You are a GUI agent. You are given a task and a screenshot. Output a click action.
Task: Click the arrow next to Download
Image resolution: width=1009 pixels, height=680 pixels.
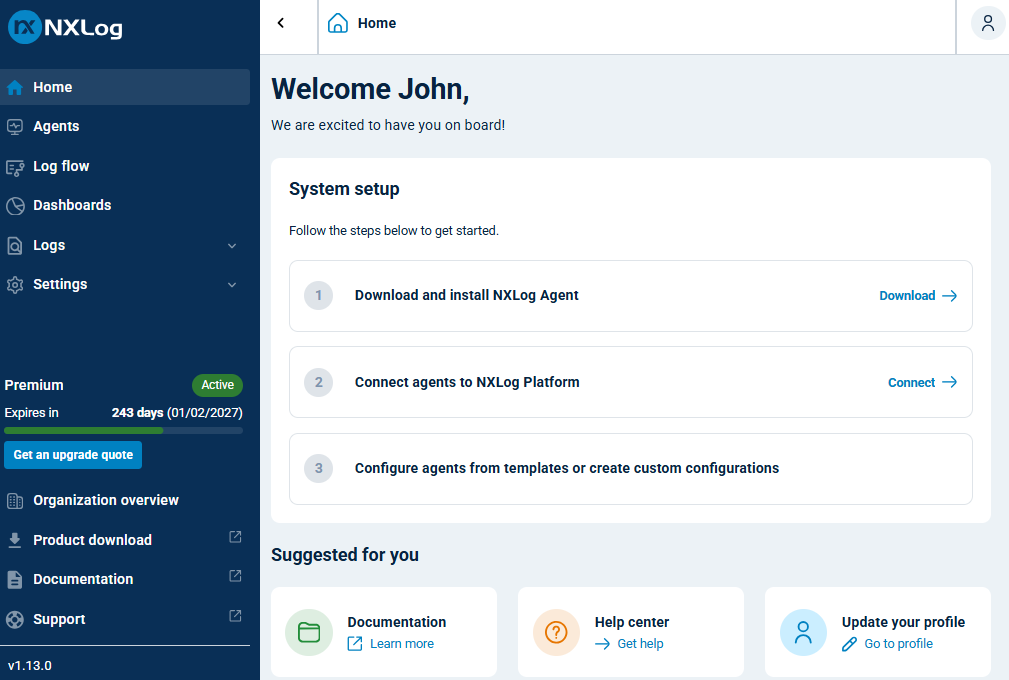click(x=950, y=296)
